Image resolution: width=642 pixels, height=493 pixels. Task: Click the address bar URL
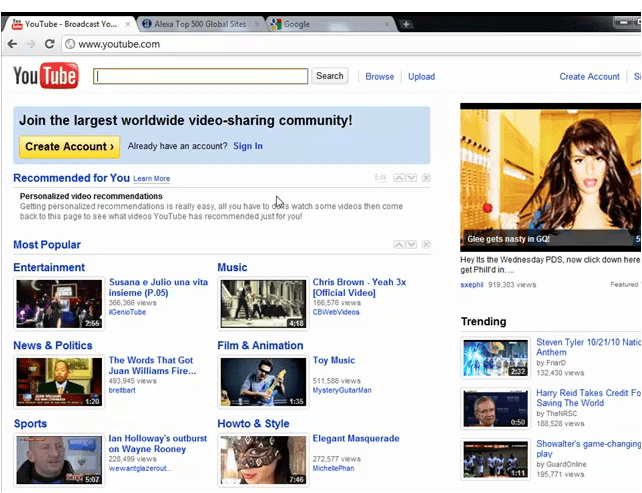[119, 44]
